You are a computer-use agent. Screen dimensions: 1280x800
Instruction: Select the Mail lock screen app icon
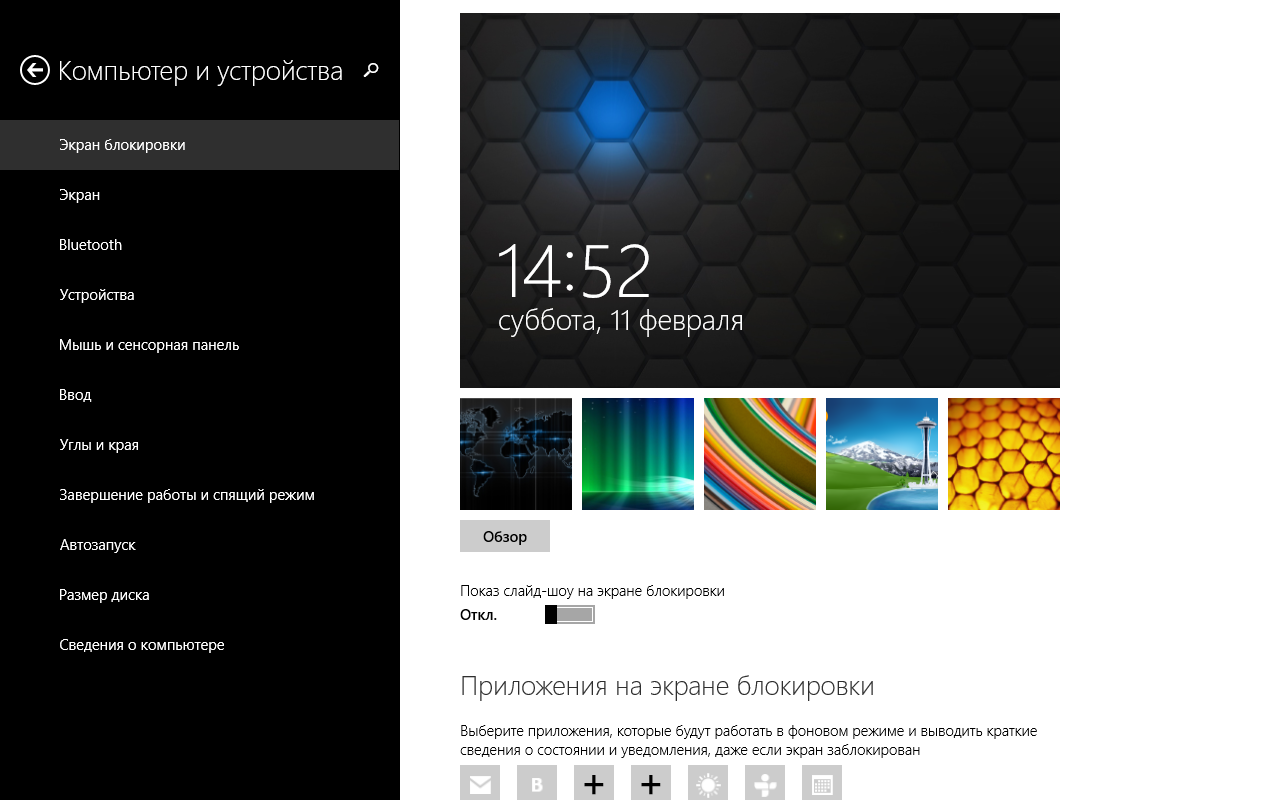480,784
